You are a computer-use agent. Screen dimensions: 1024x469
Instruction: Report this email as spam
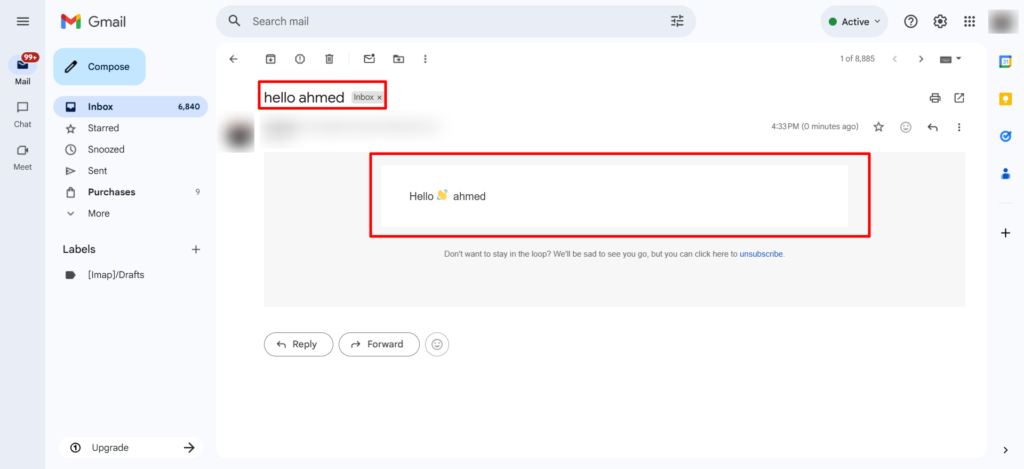(299, 59)
